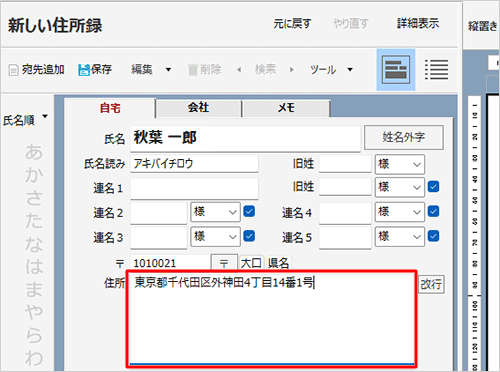This screenshot has height=372, width=500.
Task: Switch to card view layout icon
Action: point(396,70)
